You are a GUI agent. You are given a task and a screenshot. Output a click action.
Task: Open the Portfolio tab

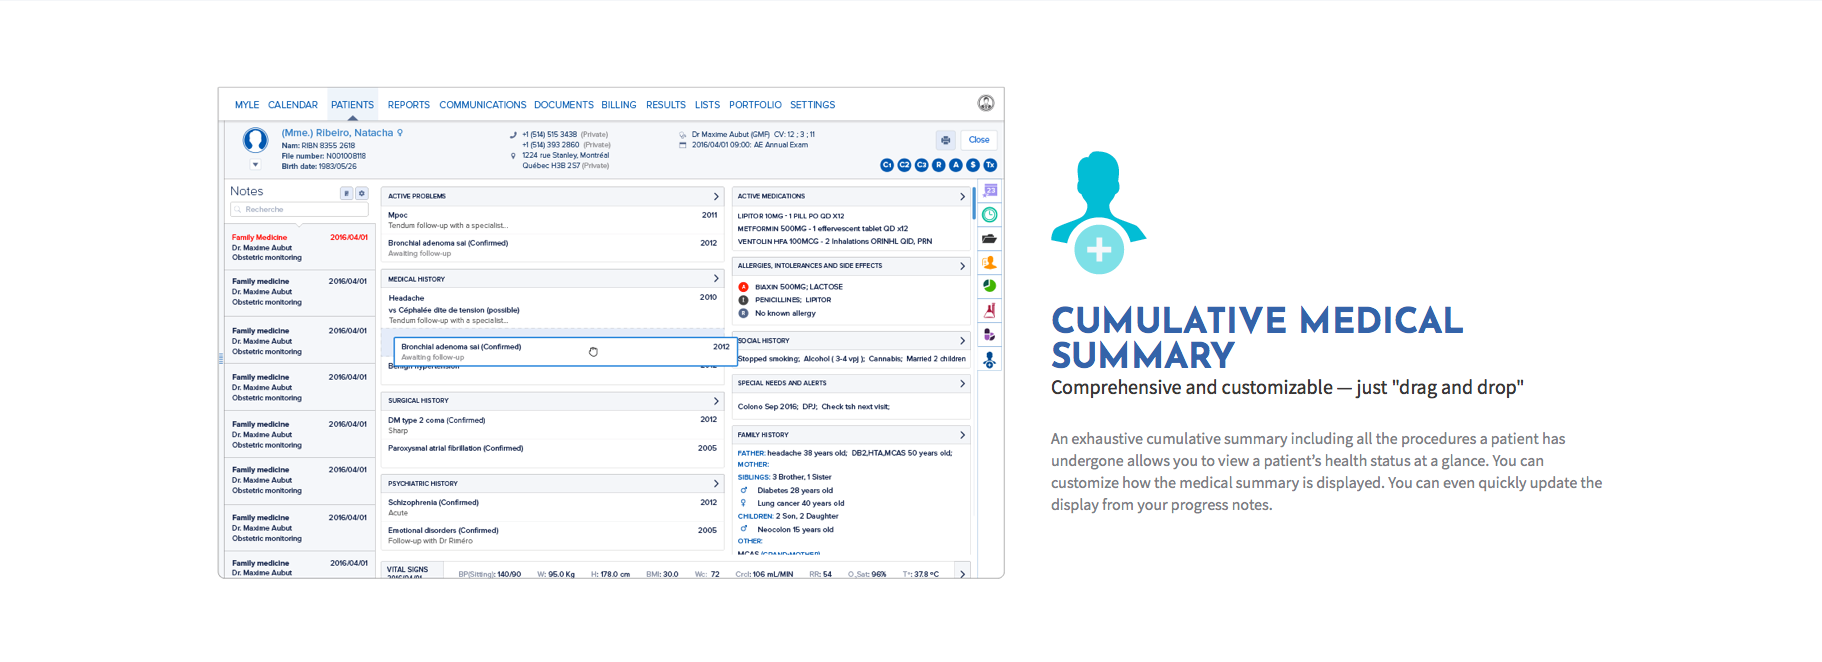(x=755, y=105)
